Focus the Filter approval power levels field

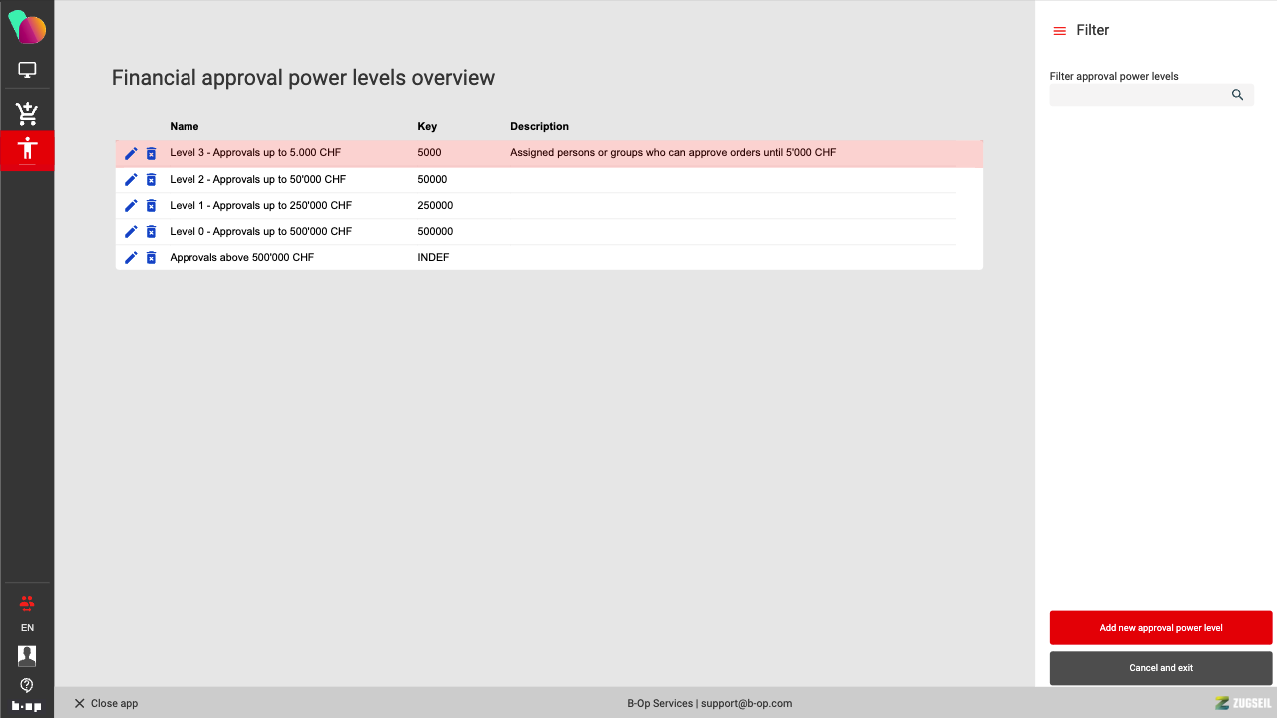(1138, 95)
